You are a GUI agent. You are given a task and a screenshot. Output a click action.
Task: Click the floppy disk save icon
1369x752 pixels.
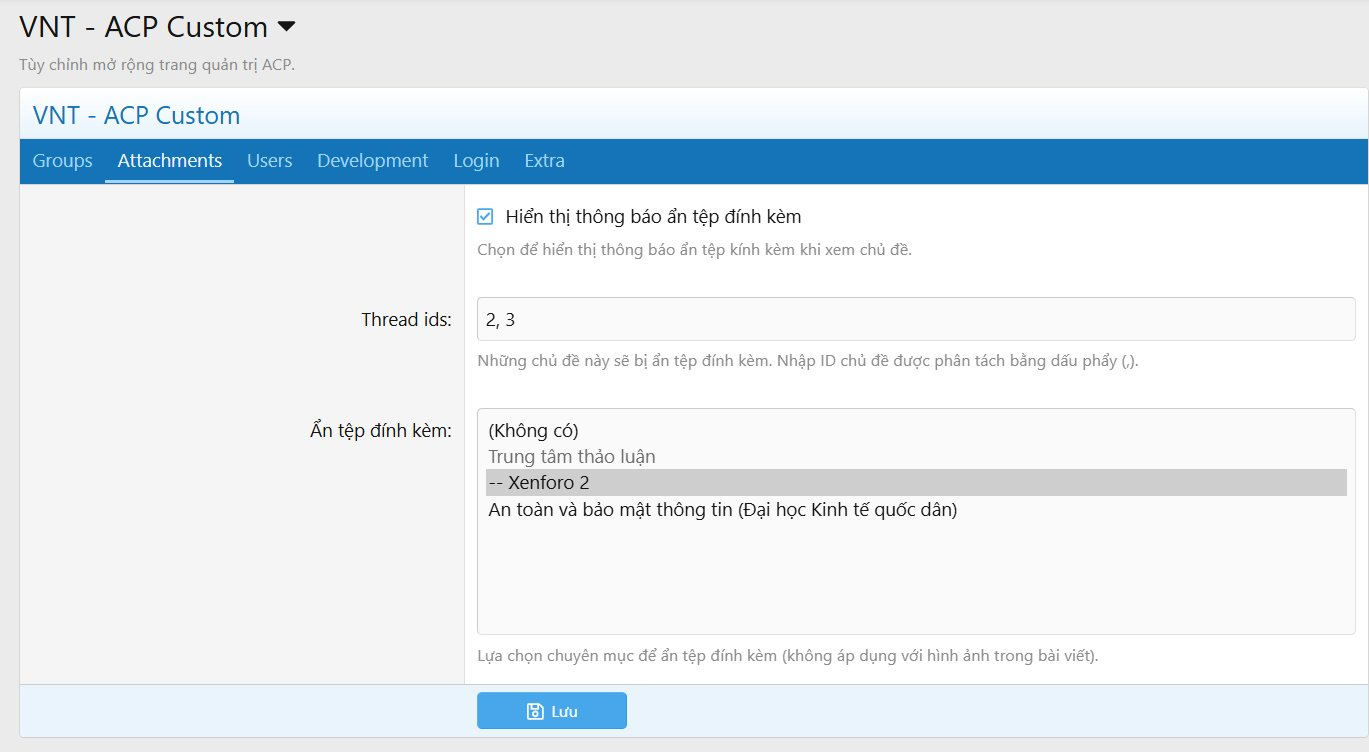[x=534, y=712]
